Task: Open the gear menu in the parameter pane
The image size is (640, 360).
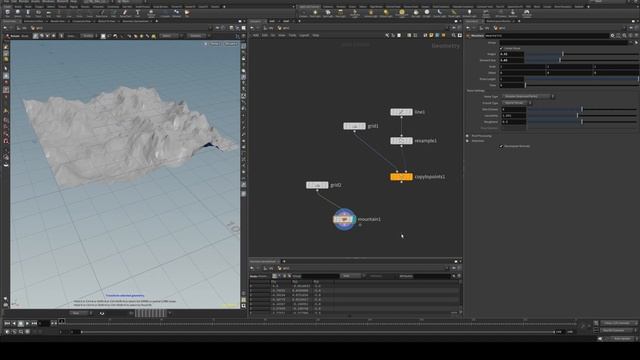Action: tap(612, 36)
